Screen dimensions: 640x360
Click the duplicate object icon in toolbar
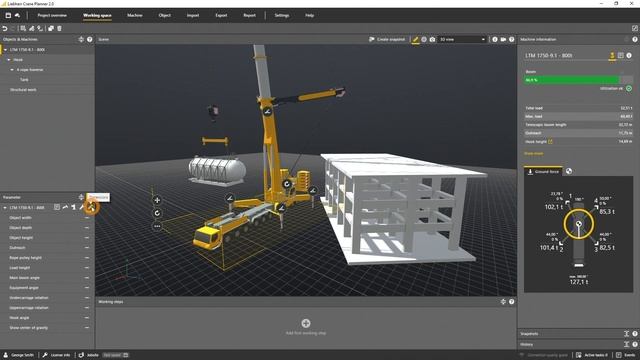pyautogui.click(x=51, y=29)
